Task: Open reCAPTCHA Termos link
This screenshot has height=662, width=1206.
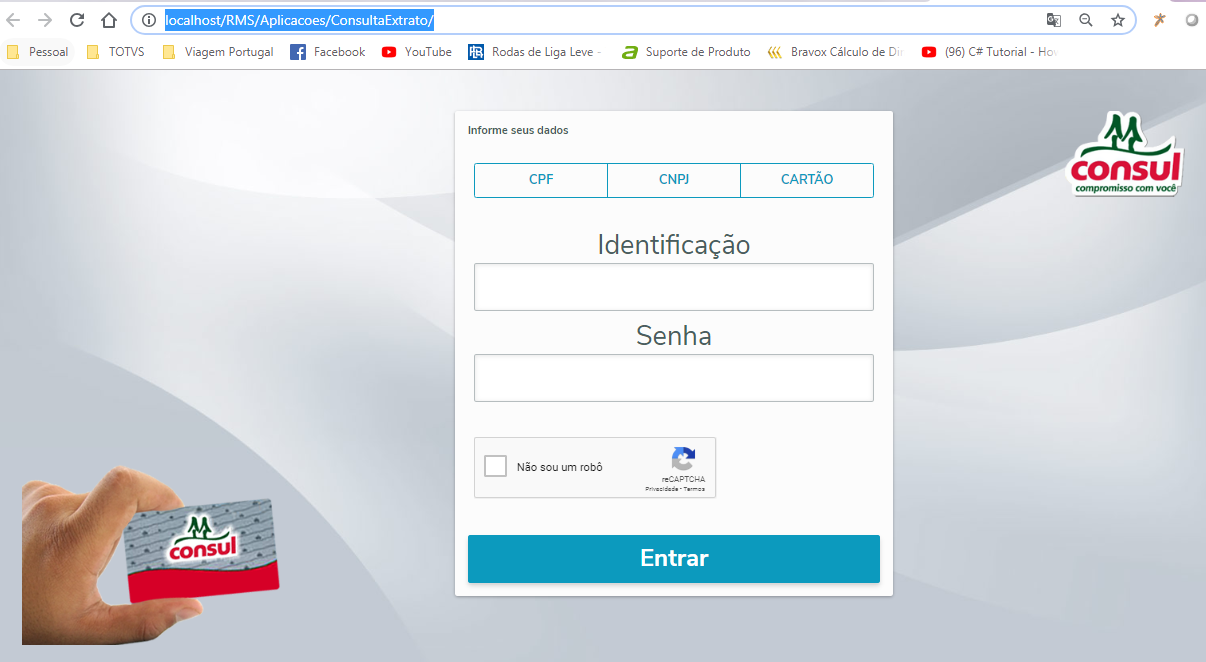Action: (x=695, y=489)
